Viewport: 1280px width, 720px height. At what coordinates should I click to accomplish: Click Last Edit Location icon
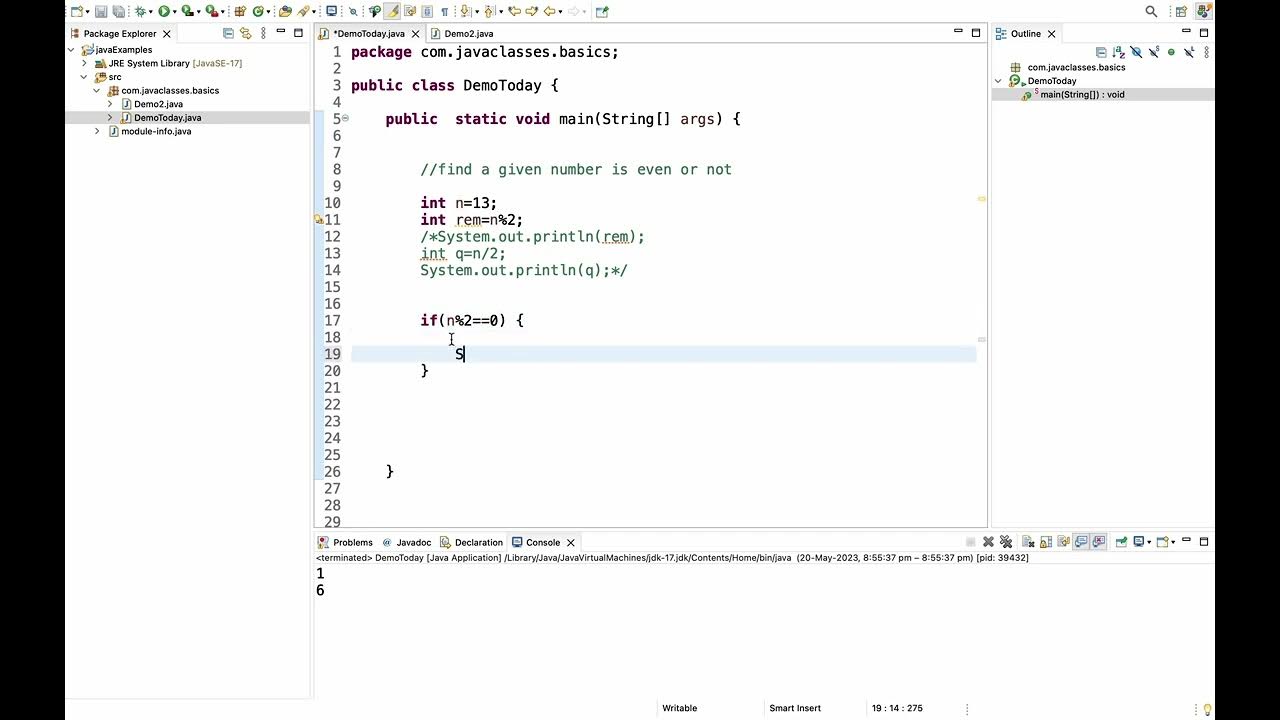tap(514, 12)
